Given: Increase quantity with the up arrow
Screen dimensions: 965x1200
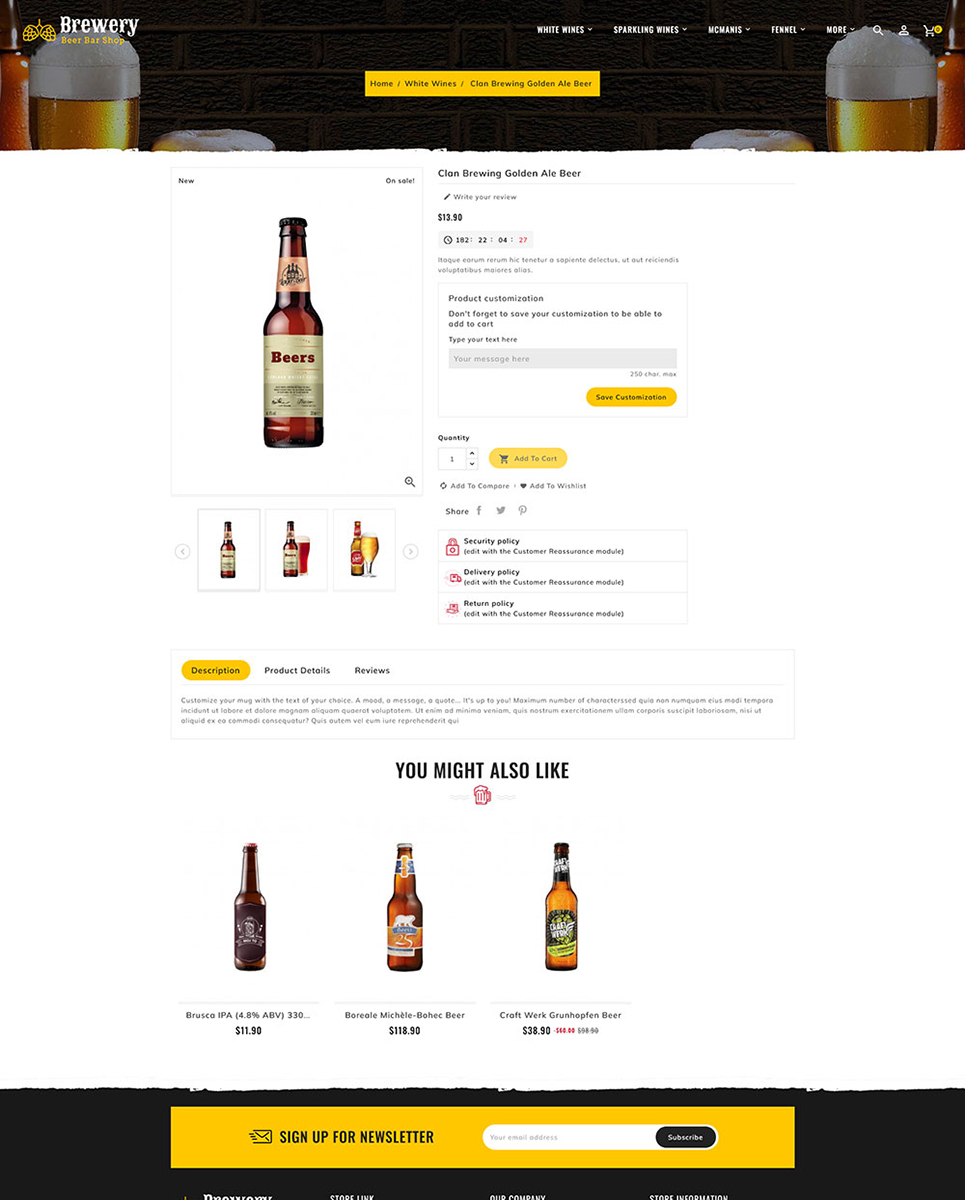Looking at the screenshot, I should click(x=472, y=453).
